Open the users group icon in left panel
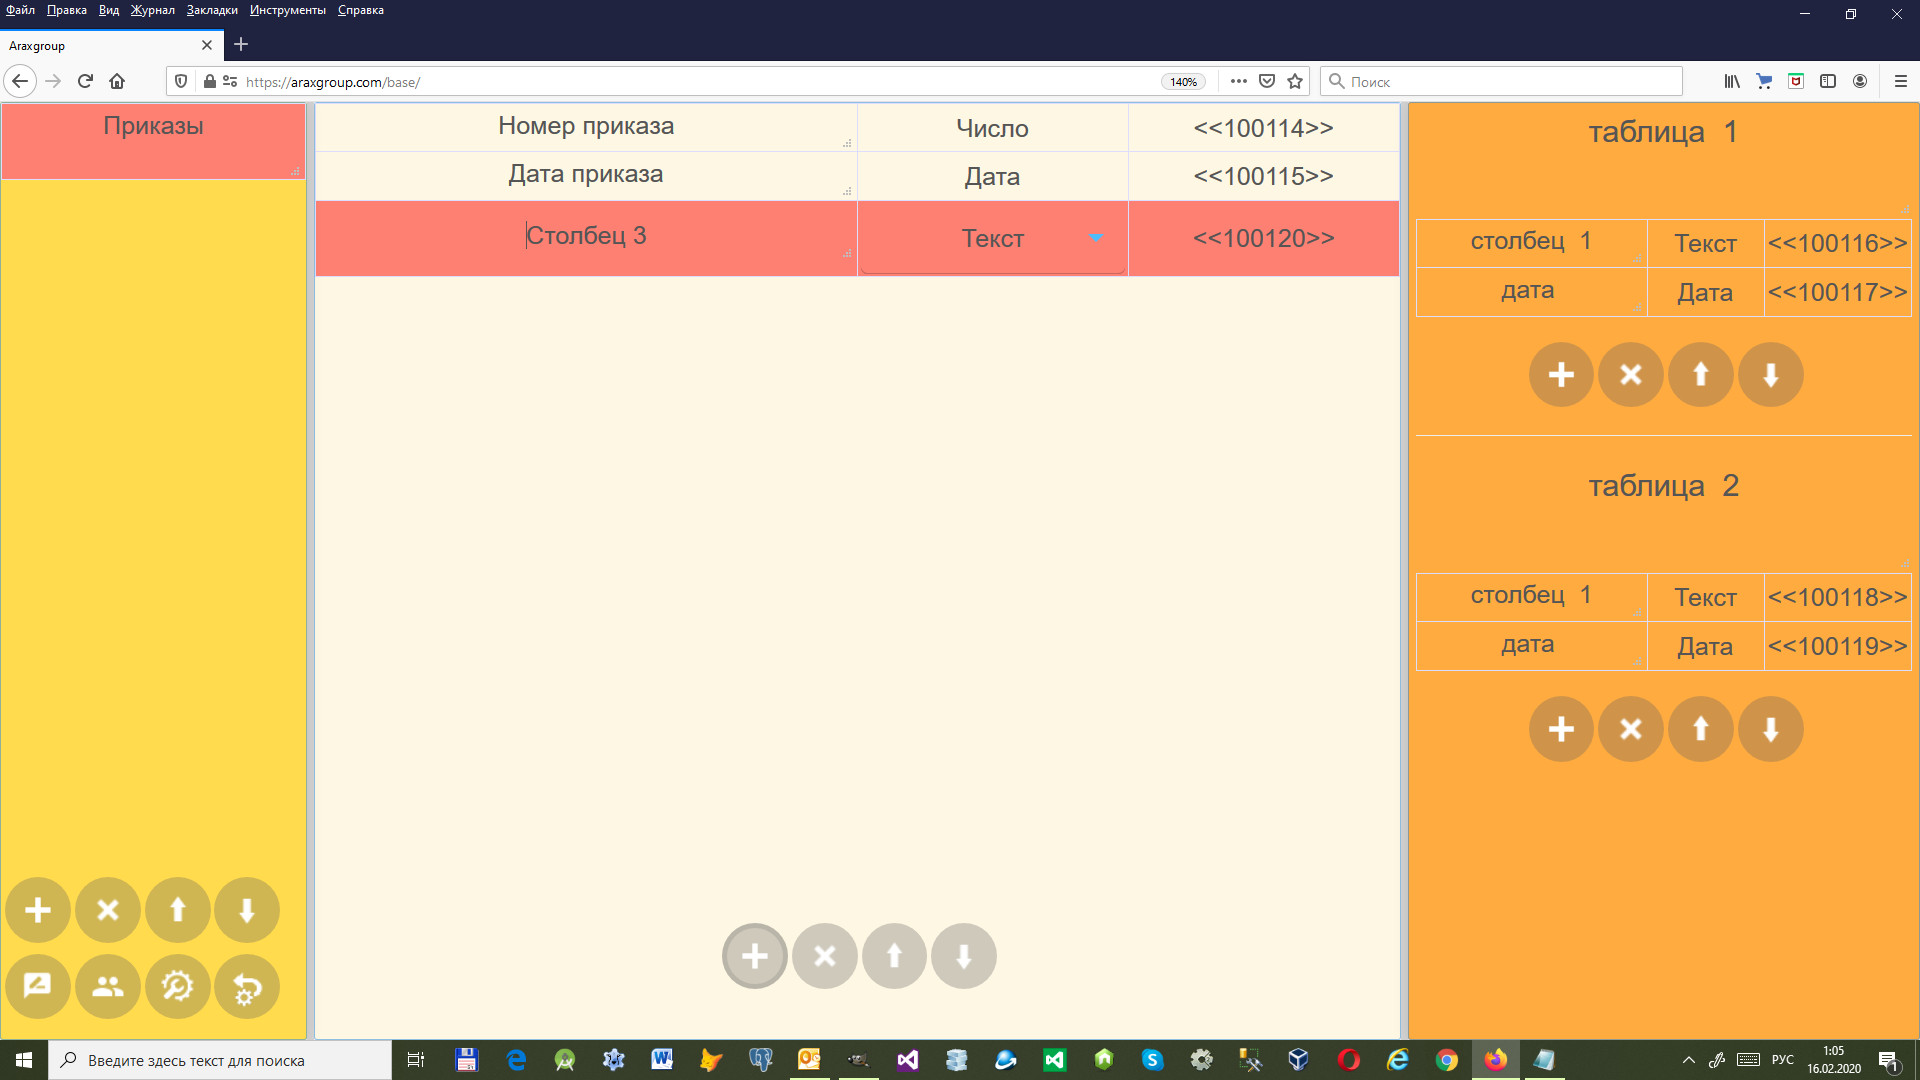1920x1080 pixels. pyautogui.click(x=108, y=987)
